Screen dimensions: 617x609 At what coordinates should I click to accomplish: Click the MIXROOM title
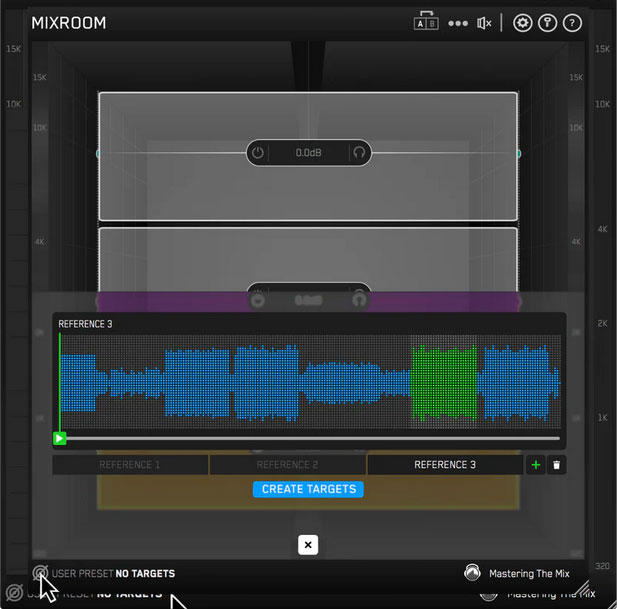[69, 23]
